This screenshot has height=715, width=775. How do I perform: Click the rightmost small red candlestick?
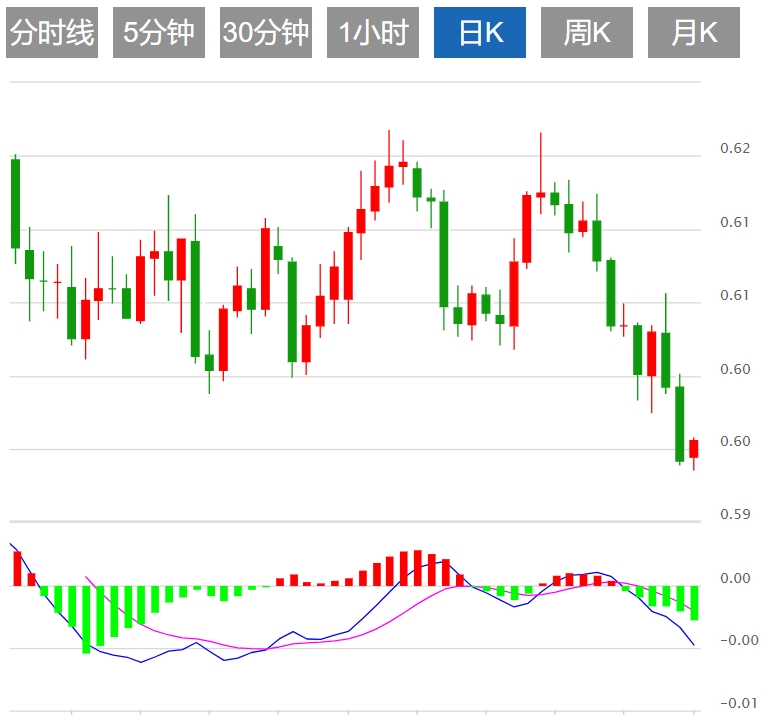[x=693, y=449]
